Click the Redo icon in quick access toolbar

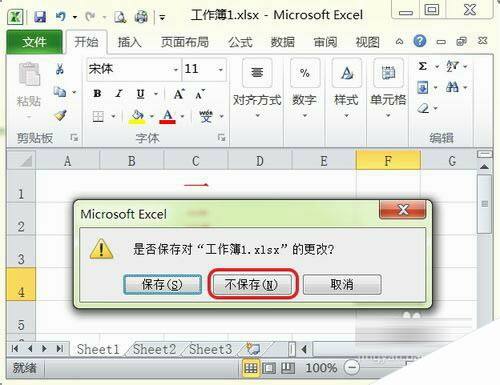[x=90, y=16]
